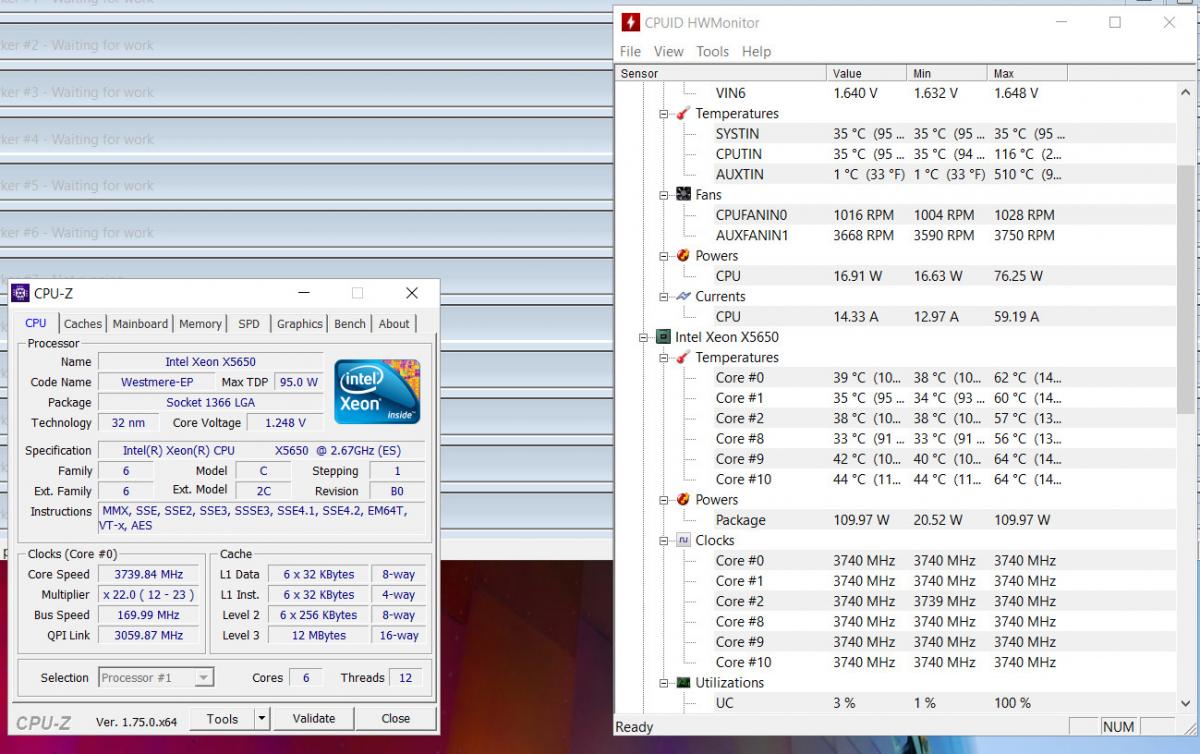Click the Utilizations node icon
This screenshot has height=754, width=1200.
682,683
